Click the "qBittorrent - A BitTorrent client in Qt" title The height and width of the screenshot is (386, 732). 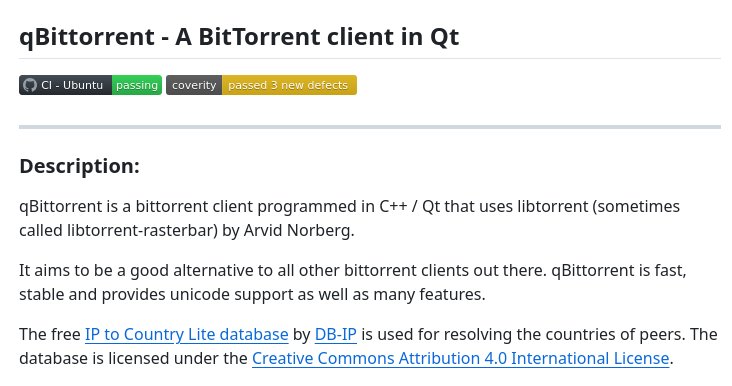[x=239, y=37]
